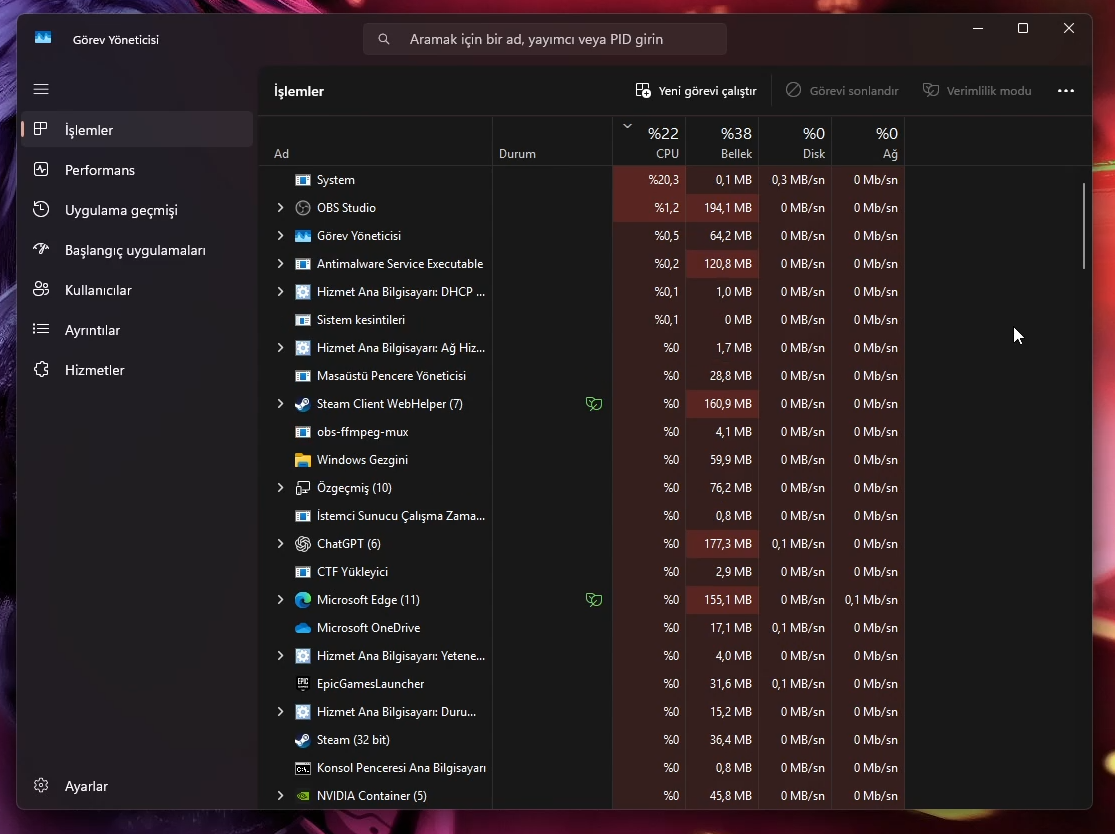Click the Steam Client WebHelper icon
The height and width of the screenshot is (834, 1115).
(x=303, y=404)
